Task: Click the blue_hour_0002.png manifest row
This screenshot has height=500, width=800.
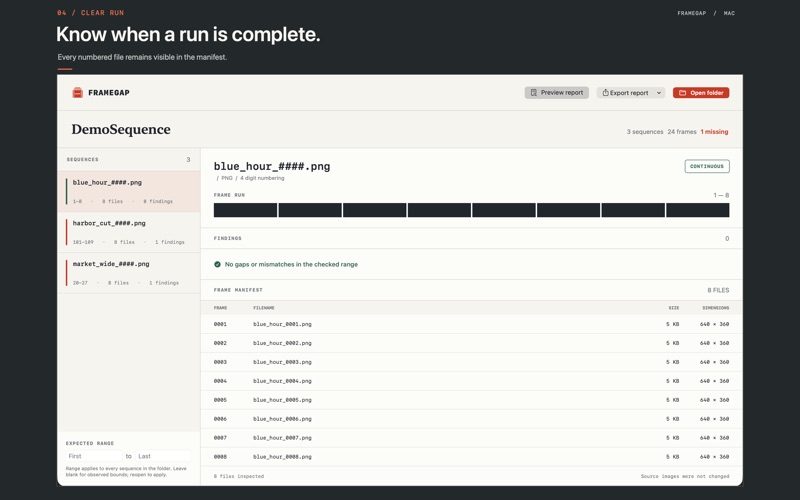Action: pos(471,343)
